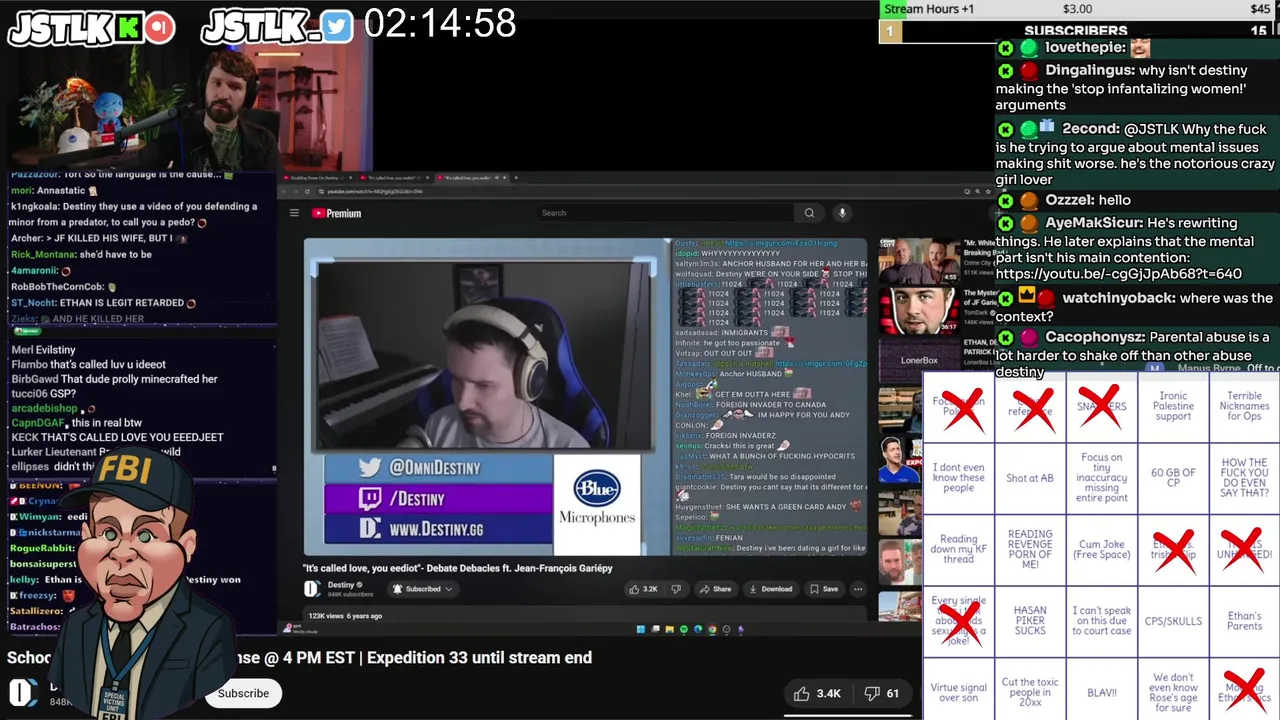1280x720 pixels.
Task: Open the outer stream channel avatar
Action: [23, 692]
